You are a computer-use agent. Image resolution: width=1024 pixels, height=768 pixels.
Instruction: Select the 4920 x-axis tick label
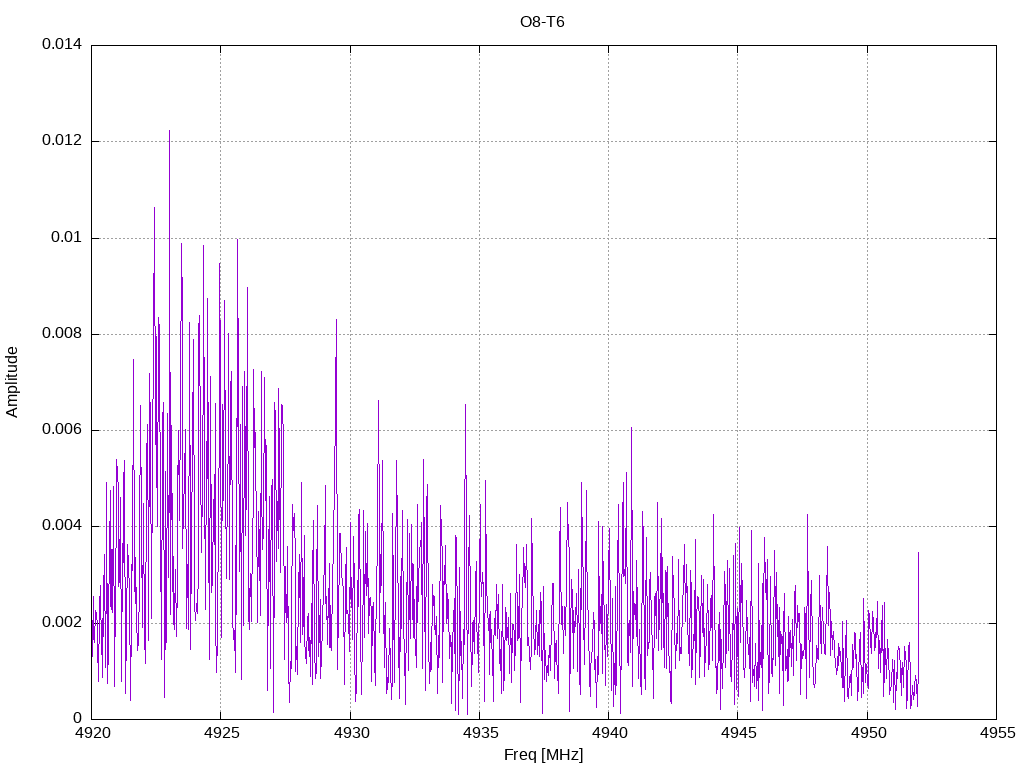point(91,734)
